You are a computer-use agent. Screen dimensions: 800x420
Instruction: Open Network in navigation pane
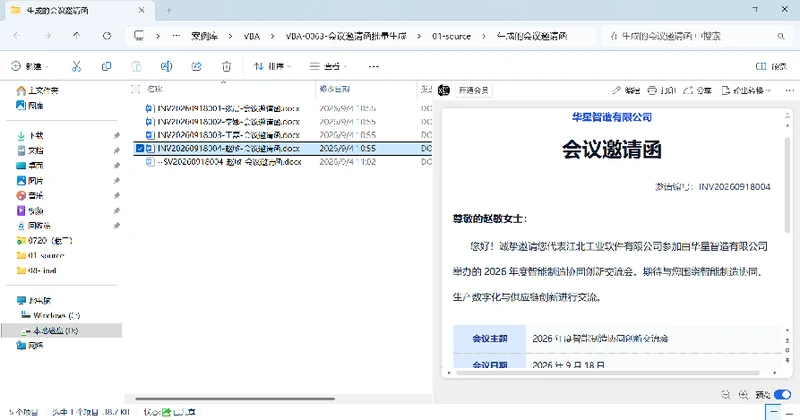point(30,345)
